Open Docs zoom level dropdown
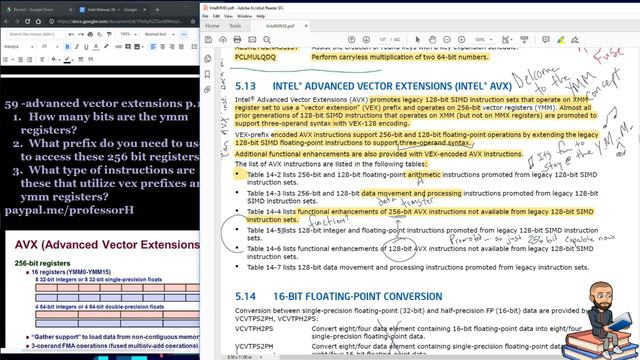 point(128,34)
